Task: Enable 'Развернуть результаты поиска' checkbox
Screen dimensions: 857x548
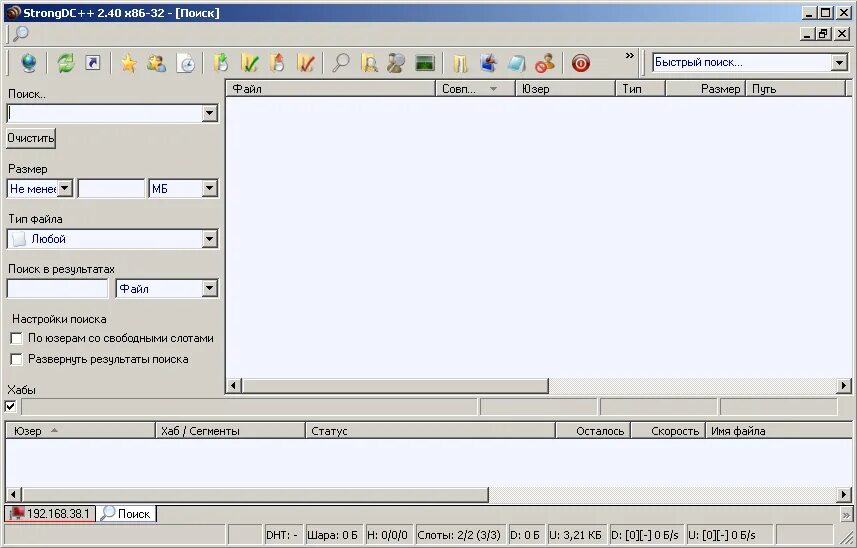Action: (x=16, y=359)
